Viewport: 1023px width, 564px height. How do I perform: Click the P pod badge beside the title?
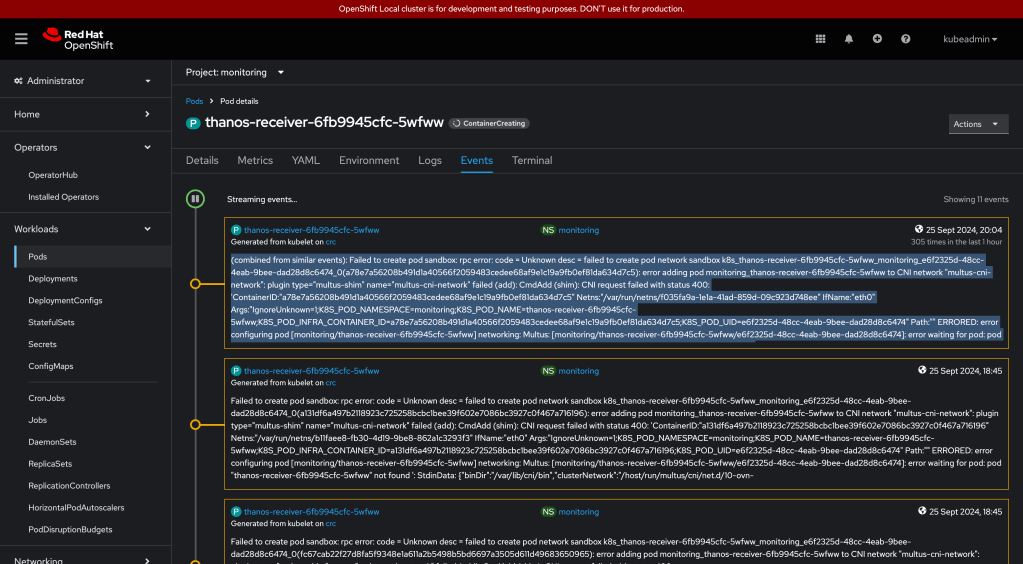tap(193, 123)
